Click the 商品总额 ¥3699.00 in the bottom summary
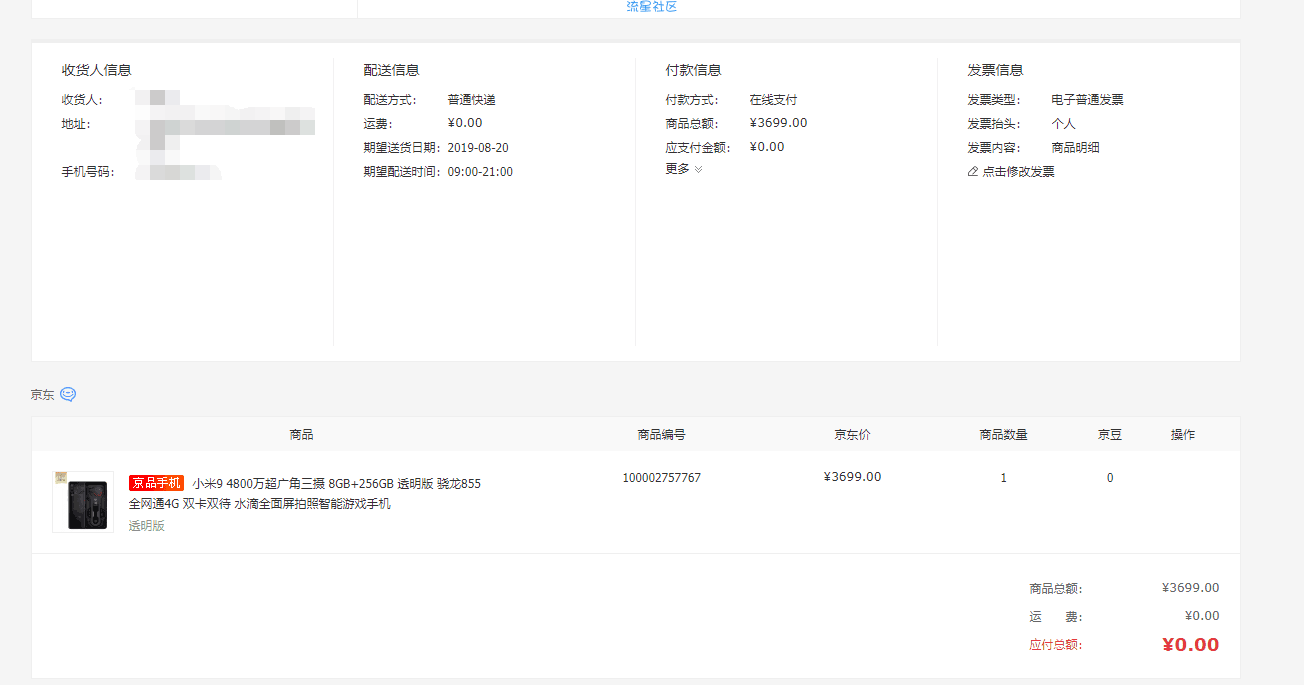This screenshot has width=1304, height=685. click(1191, 588)
